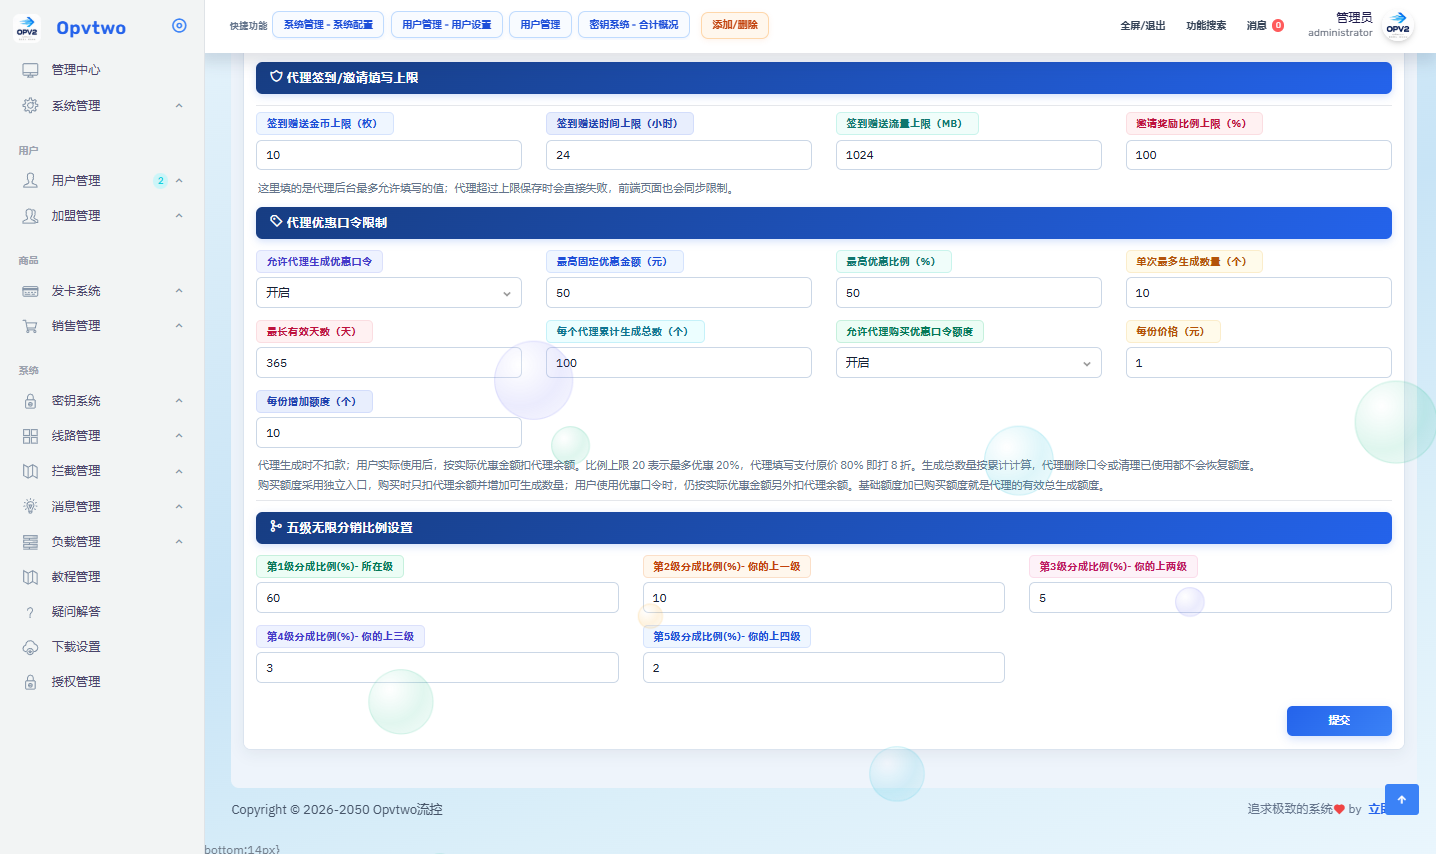Expand the 发卡系统 chevron
The height and width of the screenshot is (854, 1436).
pos(179,291)
